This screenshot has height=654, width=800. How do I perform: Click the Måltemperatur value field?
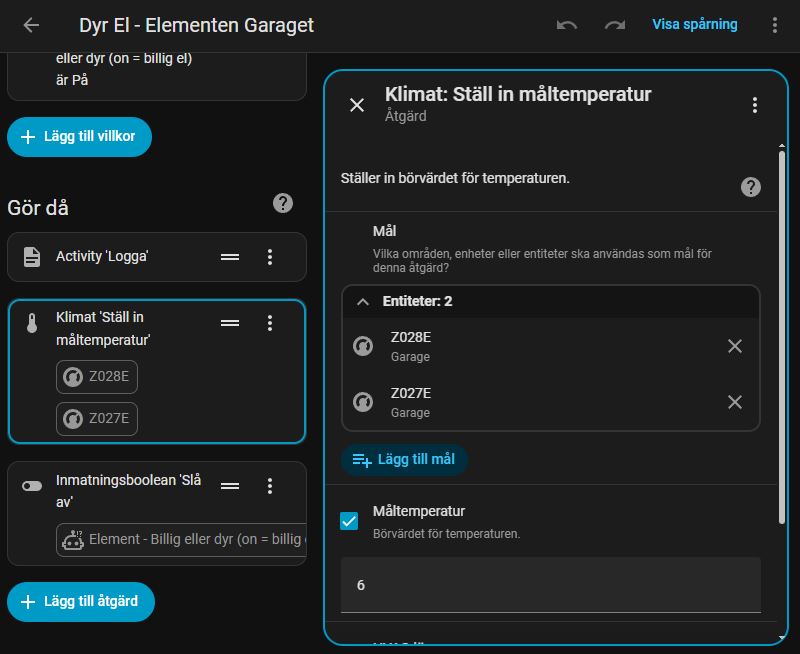tap(550, 585)
